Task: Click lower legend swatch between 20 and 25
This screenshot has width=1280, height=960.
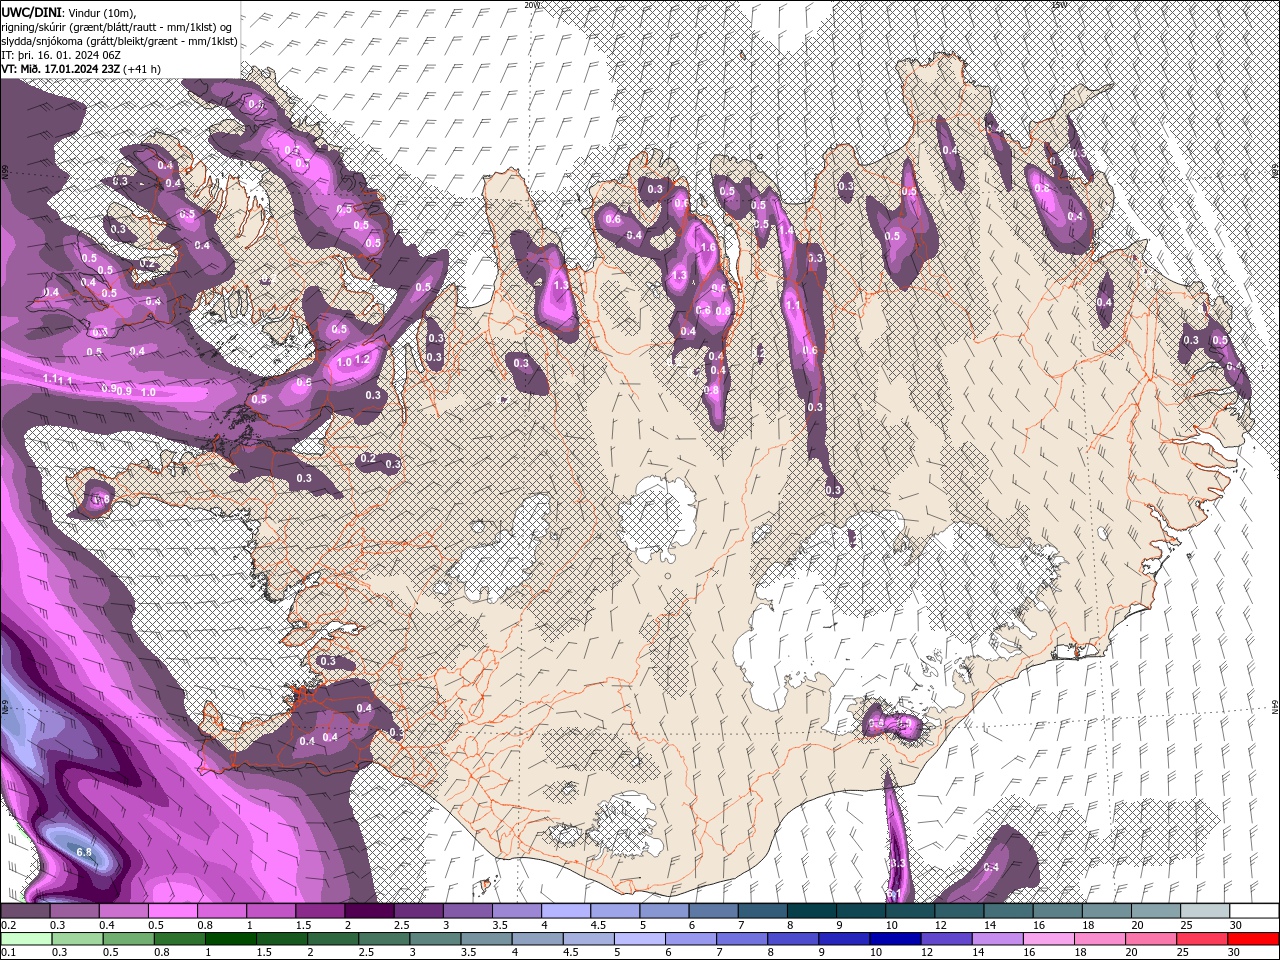Action: (x=1152, y=939)
